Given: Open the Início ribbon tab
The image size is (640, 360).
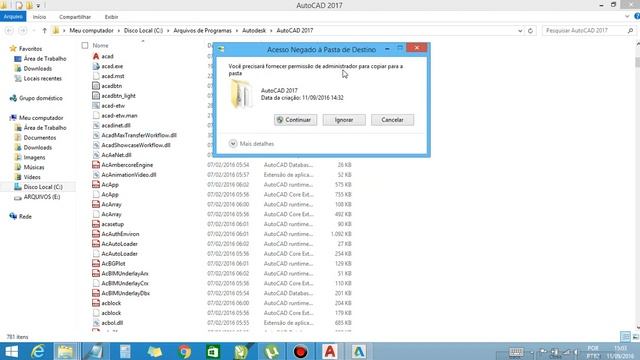Looking at the screenshot, I should click(x=39, y=17).
